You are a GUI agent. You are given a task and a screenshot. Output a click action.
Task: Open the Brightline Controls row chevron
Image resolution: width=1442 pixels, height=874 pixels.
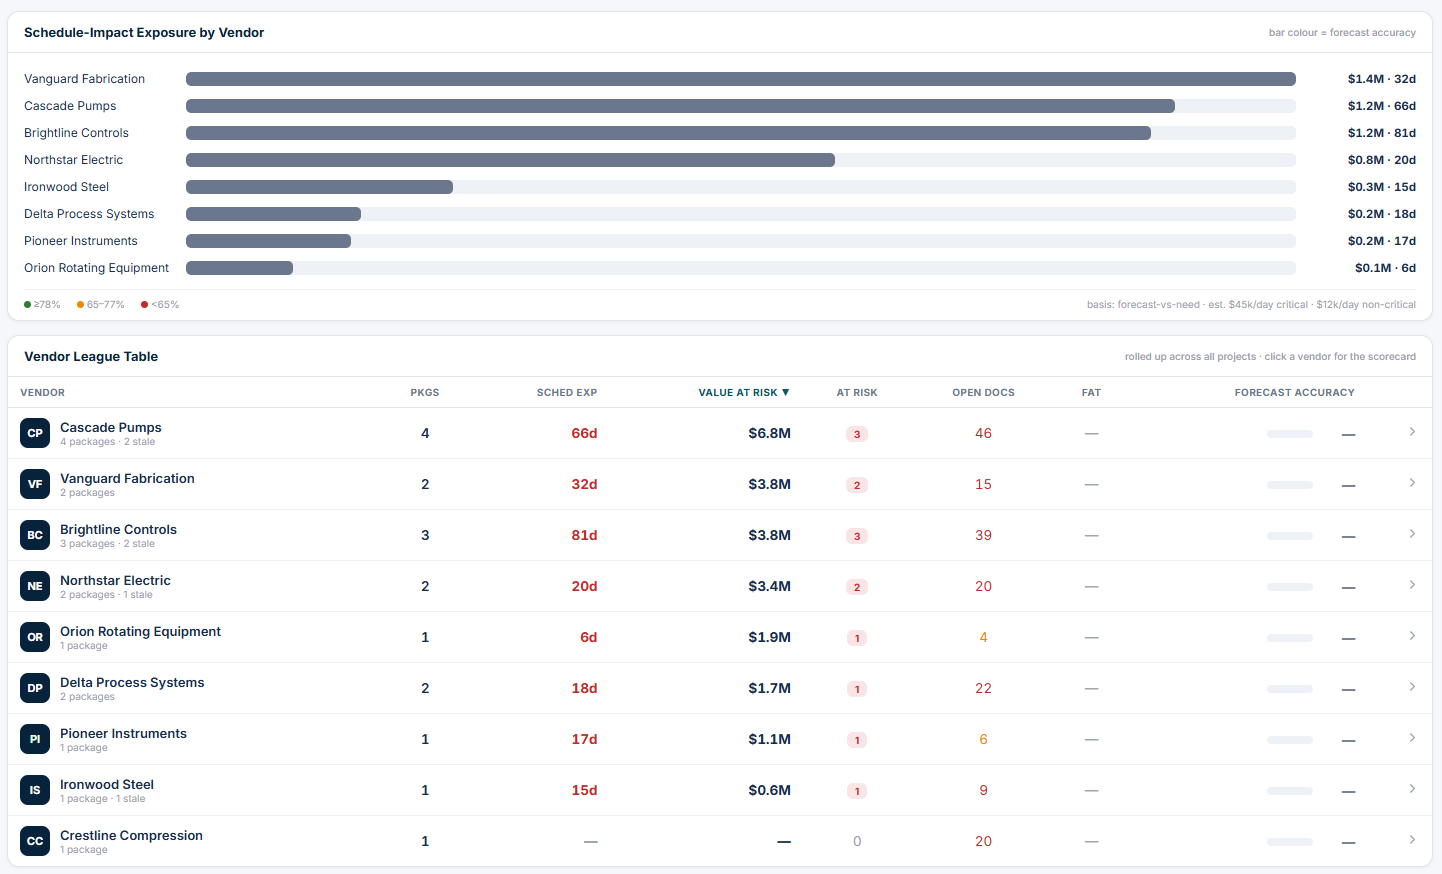pyautogui.click(x=1412, y=534)
